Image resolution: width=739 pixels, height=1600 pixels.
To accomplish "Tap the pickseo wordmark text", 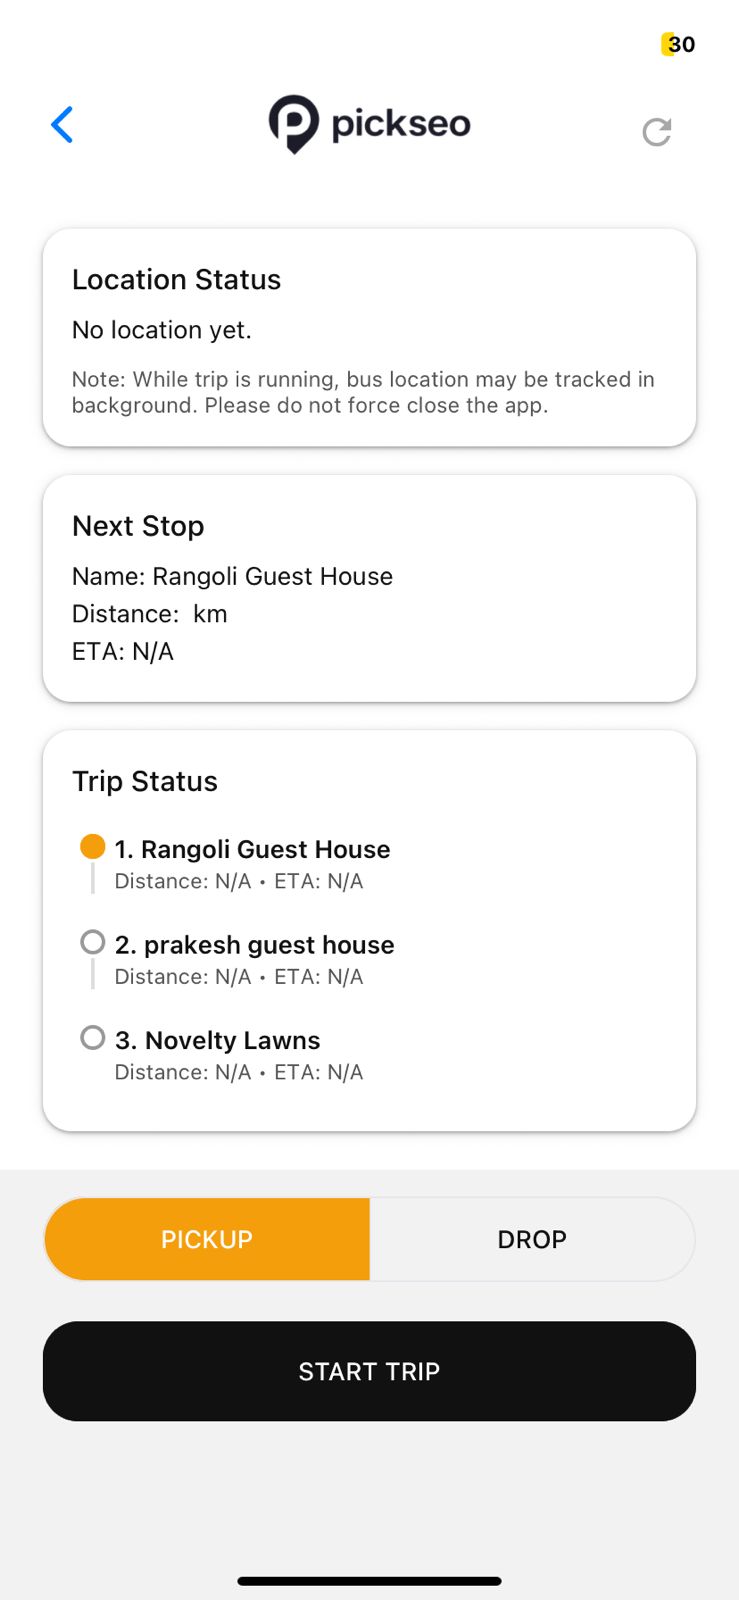I will click(401, 124).
